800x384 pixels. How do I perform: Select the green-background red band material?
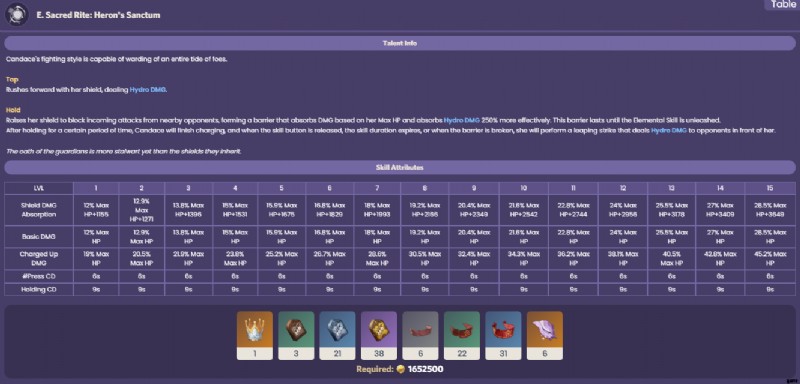[462, 335]
